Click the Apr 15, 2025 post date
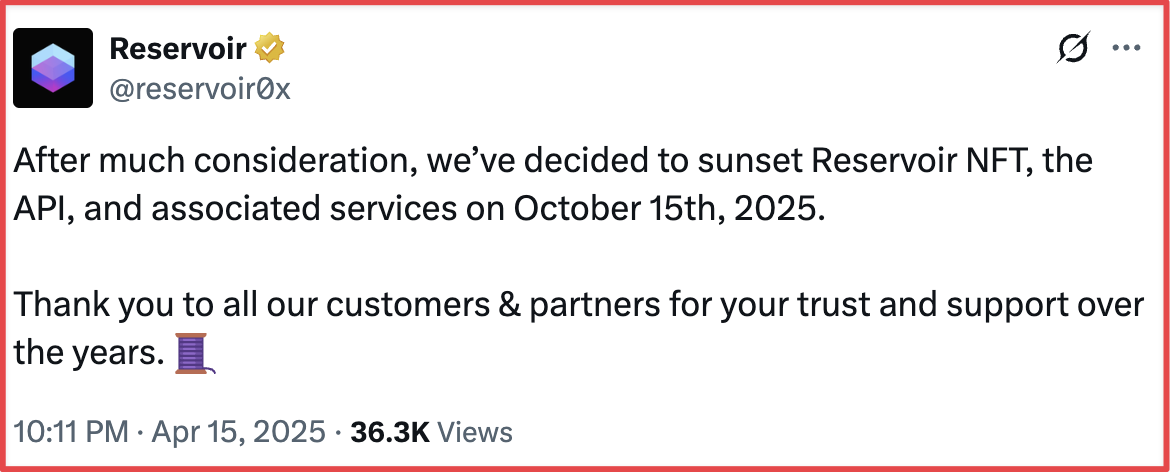Viewport: 1170px width, 472px height. [239, 432]
